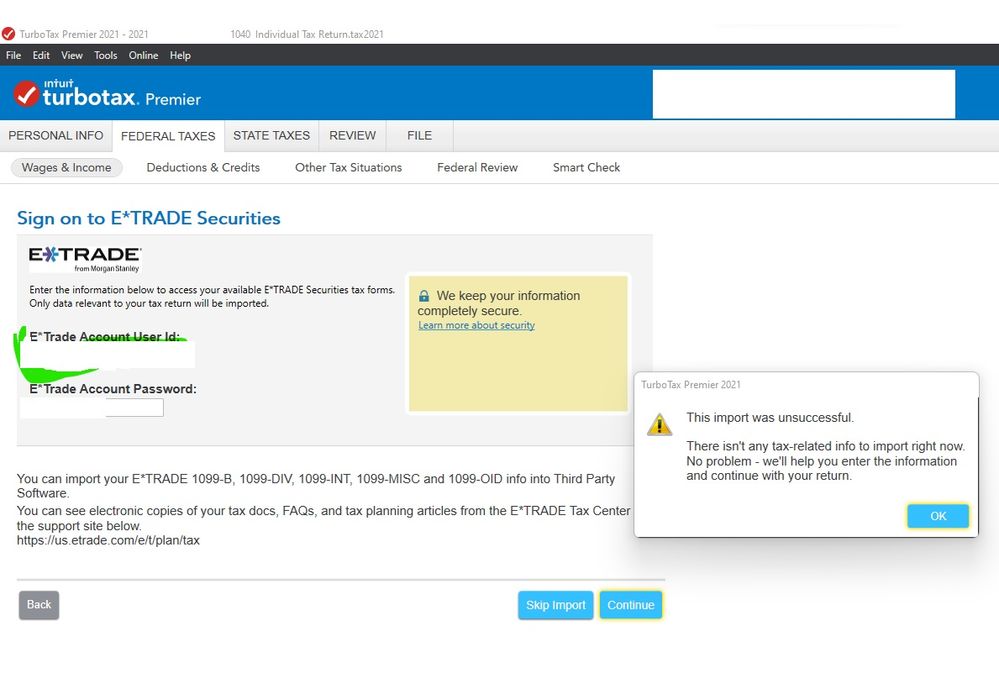Click the TurboTax Premier 2021 dialog title
The image size is (999, 700).
(x=691, y=385)
